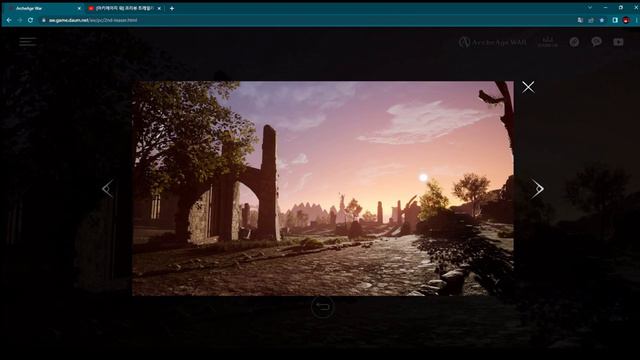This screenshot has width=640, height=360.
Task: Click the return arrow below the image
Action: (x=322, y=307)
